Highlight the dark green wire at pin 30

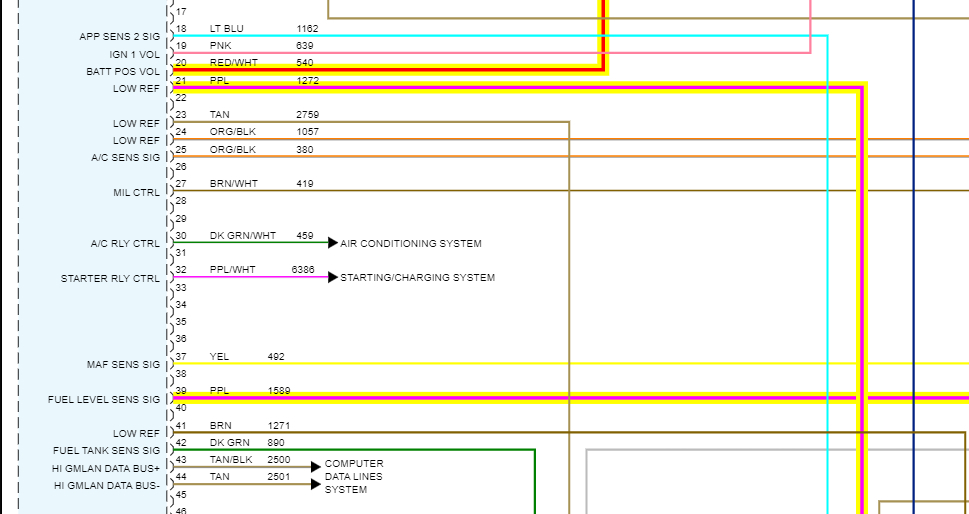(250, 242)
